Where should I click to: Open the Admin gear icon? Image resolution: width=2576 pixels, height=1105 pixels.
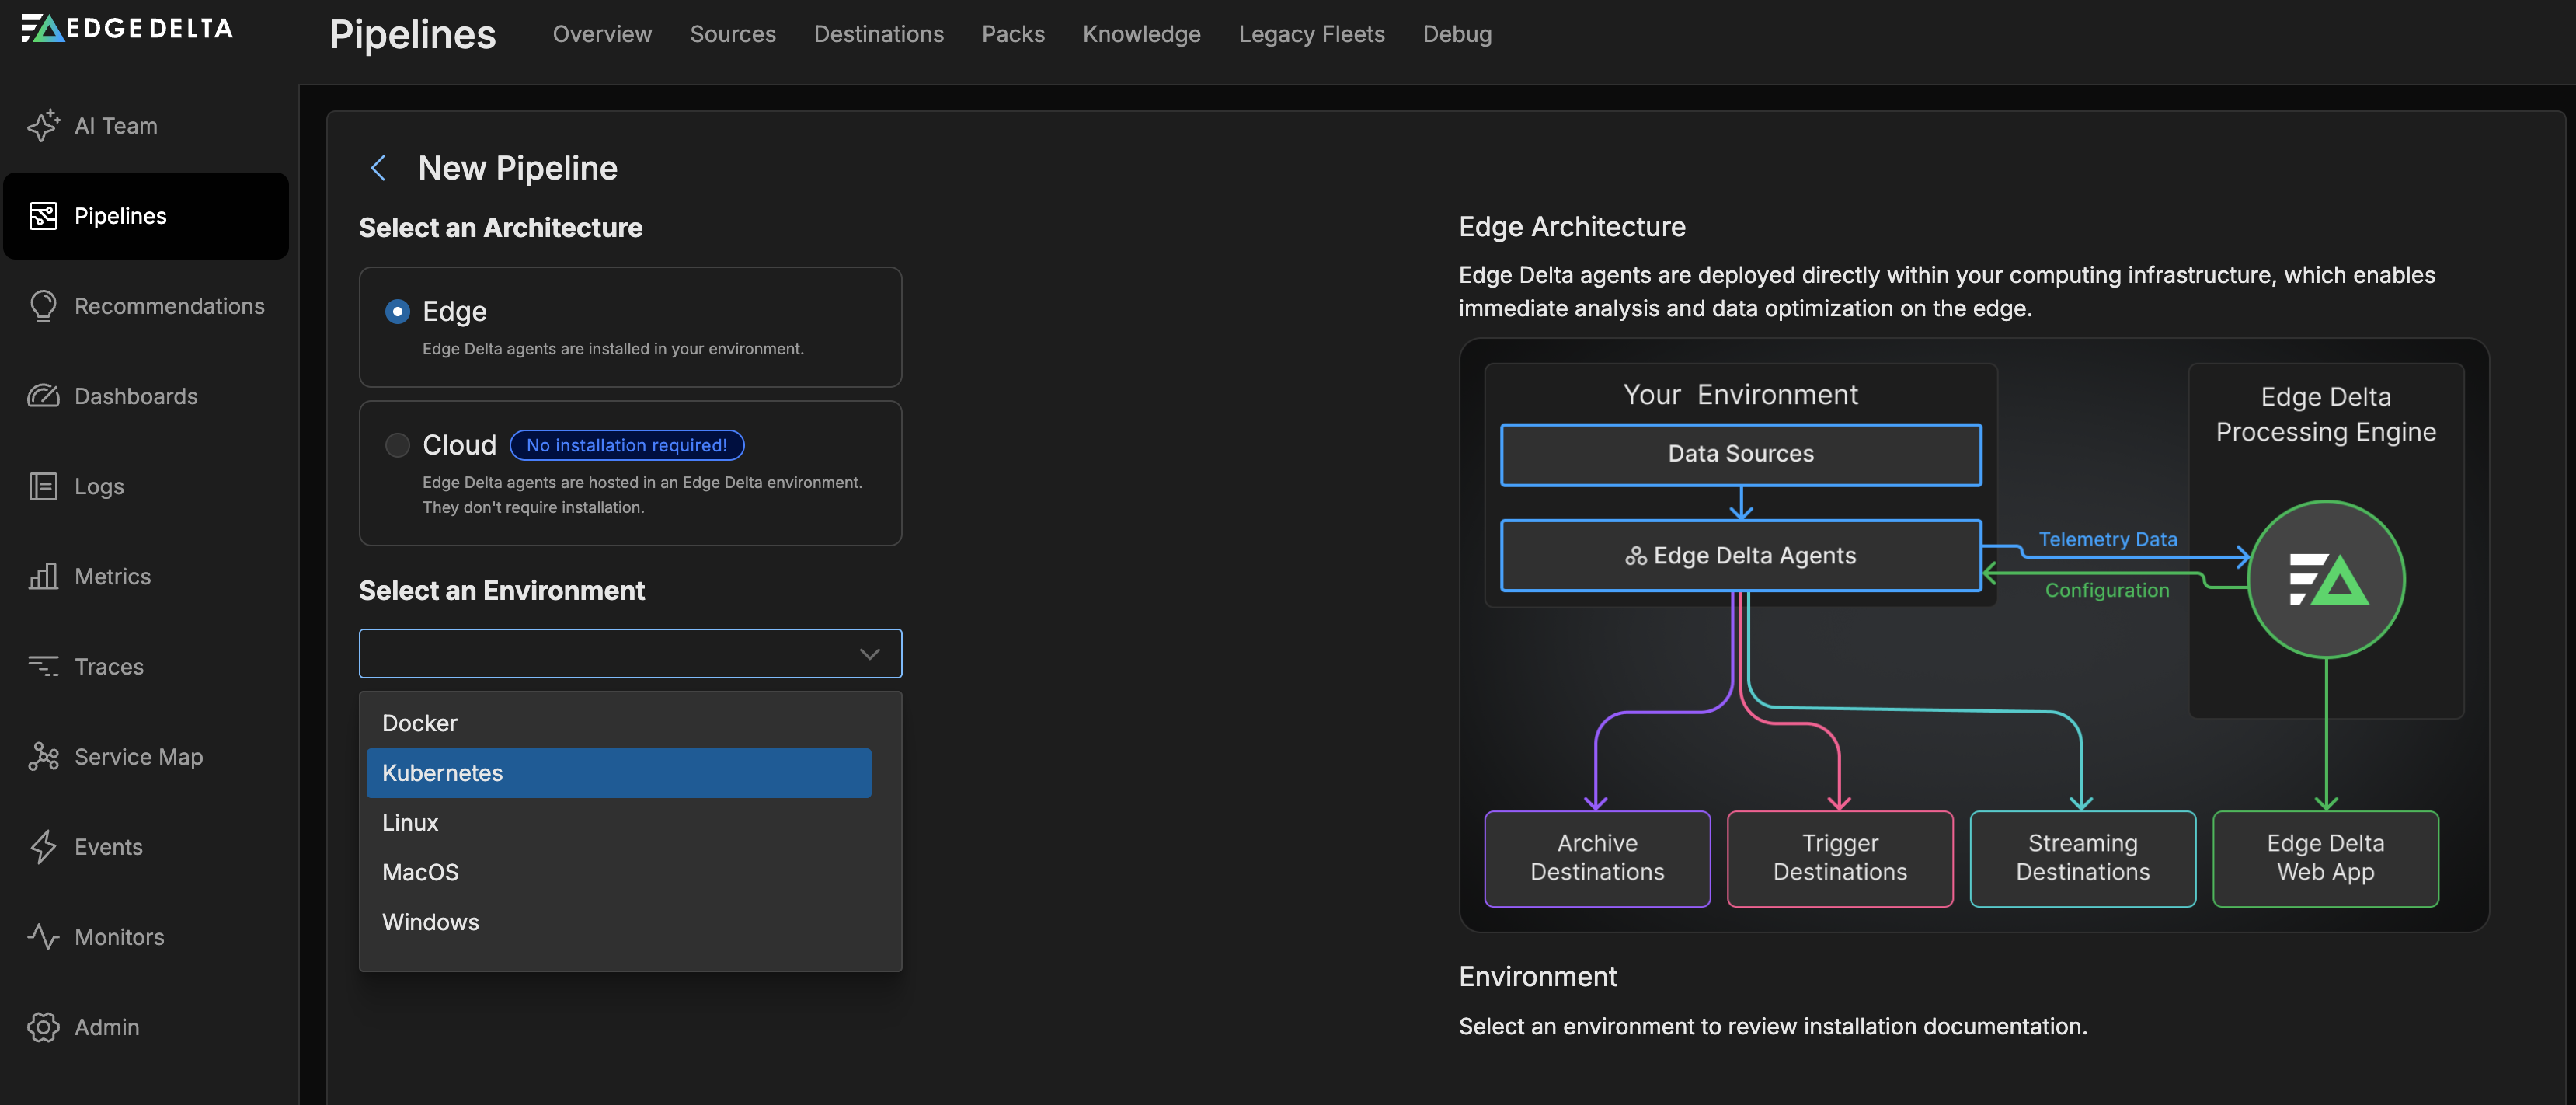(43, 1027)
